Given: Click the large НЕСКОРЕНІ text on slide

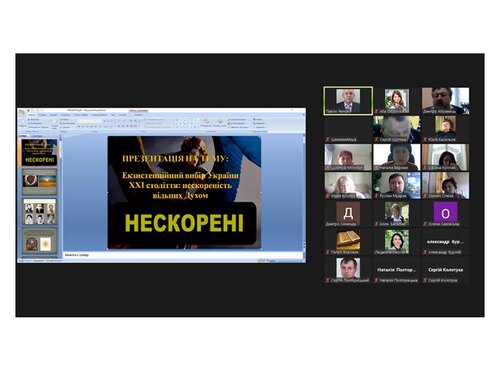Looking at the screenshot, I should pyautogui.click(x=184, y=223).
